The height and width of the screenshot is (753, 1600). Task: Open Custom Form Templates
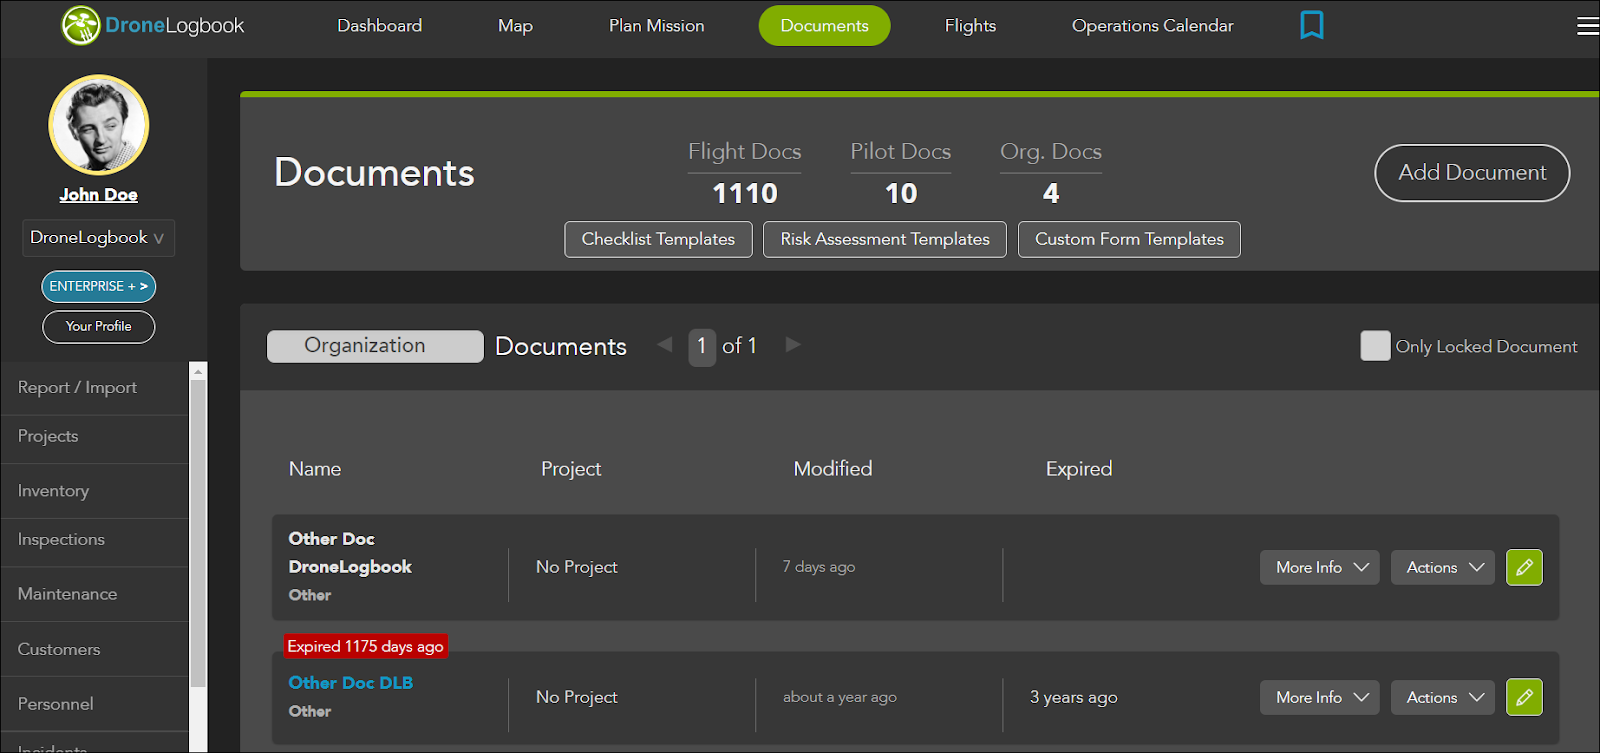click(1129, 239)
